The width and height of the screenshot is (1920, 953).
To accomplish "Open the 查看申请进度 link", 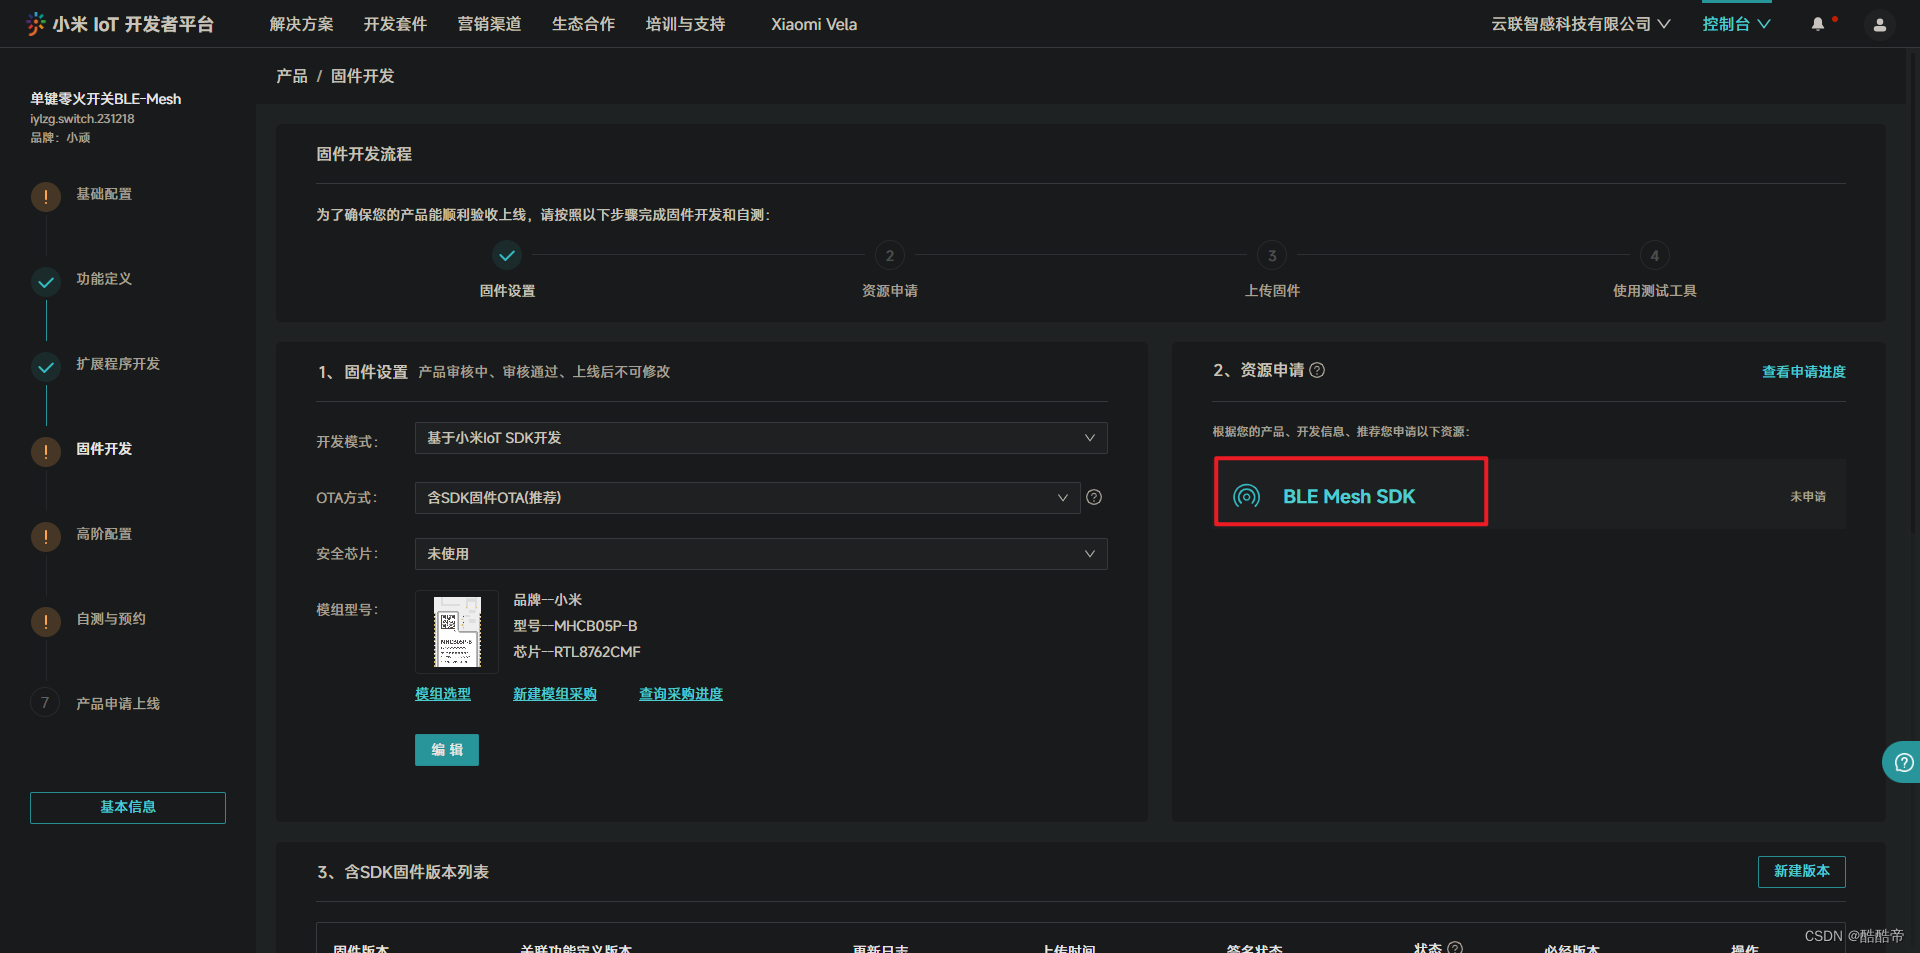I will pos(1804,372).
